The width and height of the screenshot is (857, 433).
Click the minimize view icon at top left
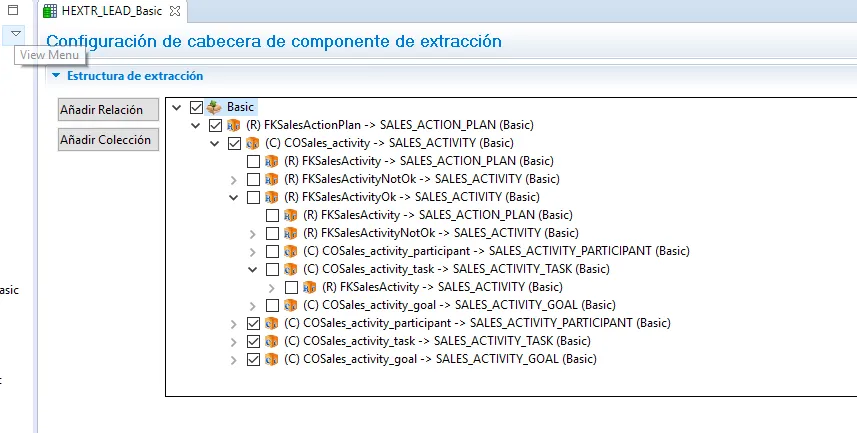(x=13, y=10)
